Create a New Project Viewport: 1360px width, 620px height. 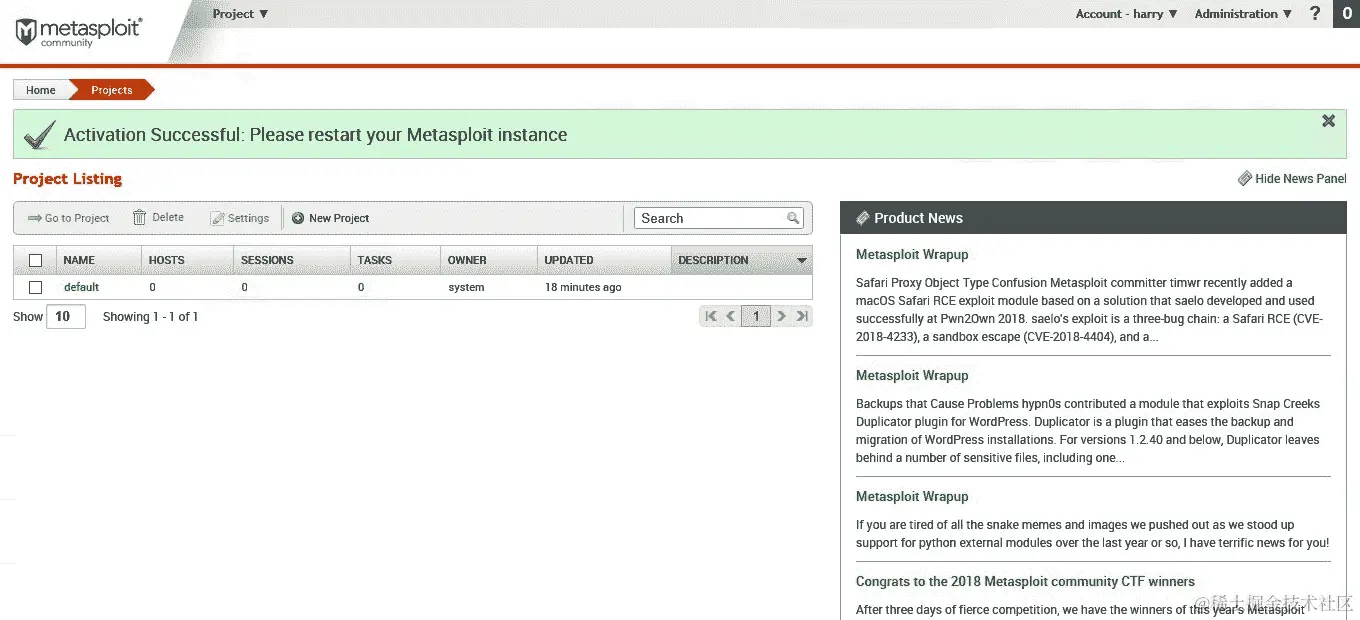pyautogui.click(x=331, y=218)
